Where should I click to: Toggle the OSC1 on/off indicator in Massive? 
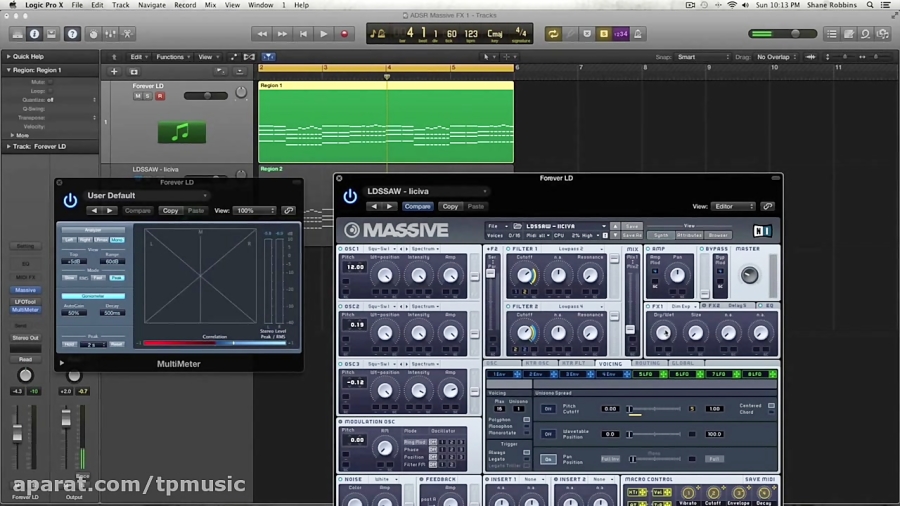pos(341,249)
